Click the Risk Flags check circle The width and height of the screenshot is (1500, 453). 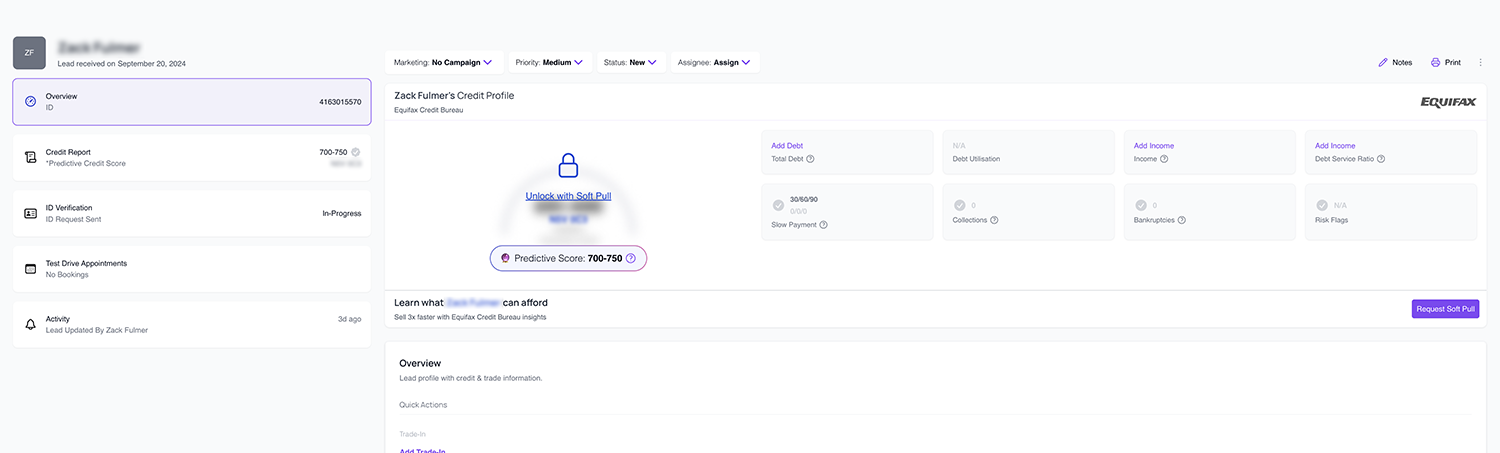click(x=1322, y=205)
